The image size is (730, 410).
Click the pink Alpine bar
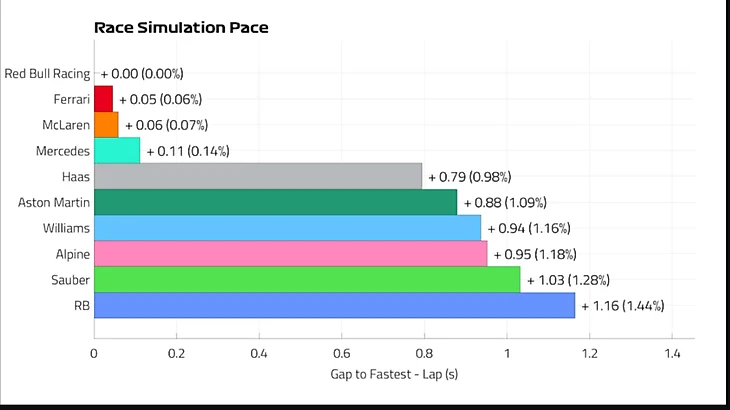pyautogui.click(x=290, y=254)
